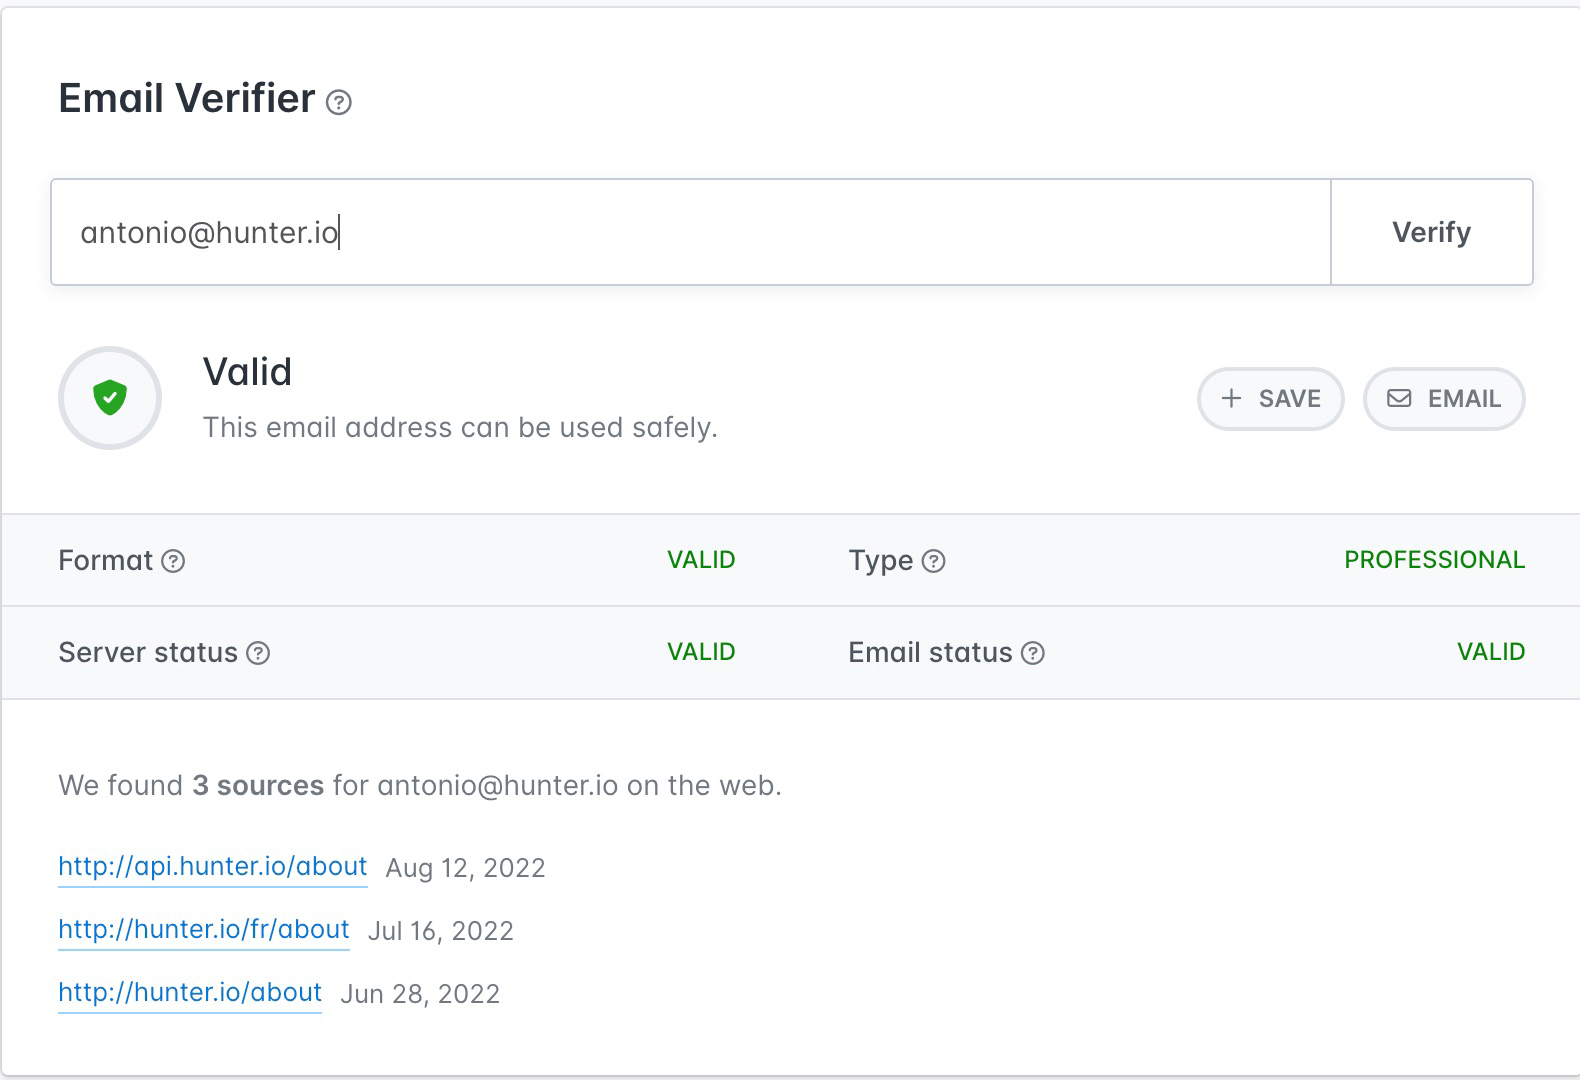
Task: Click the Email status VALID value
Action: tap(1490, 652)
